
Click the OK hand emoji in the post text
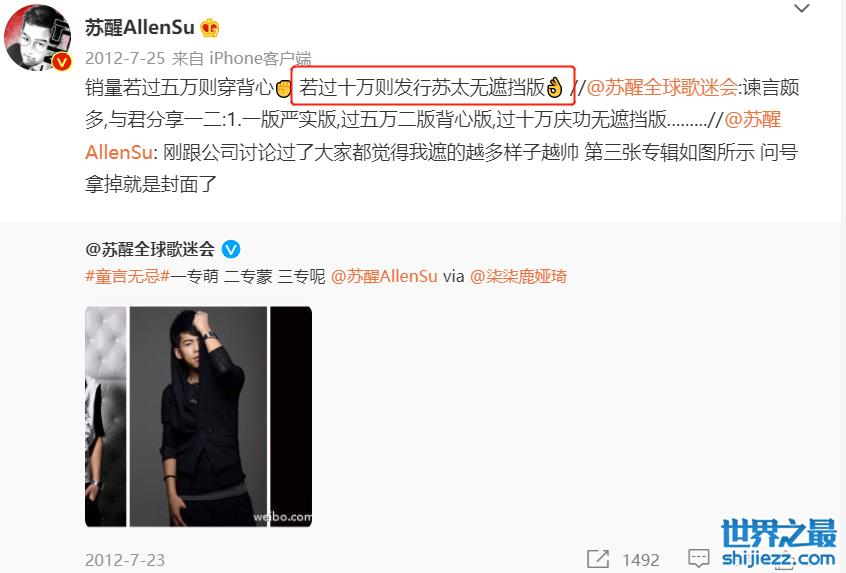554,87
